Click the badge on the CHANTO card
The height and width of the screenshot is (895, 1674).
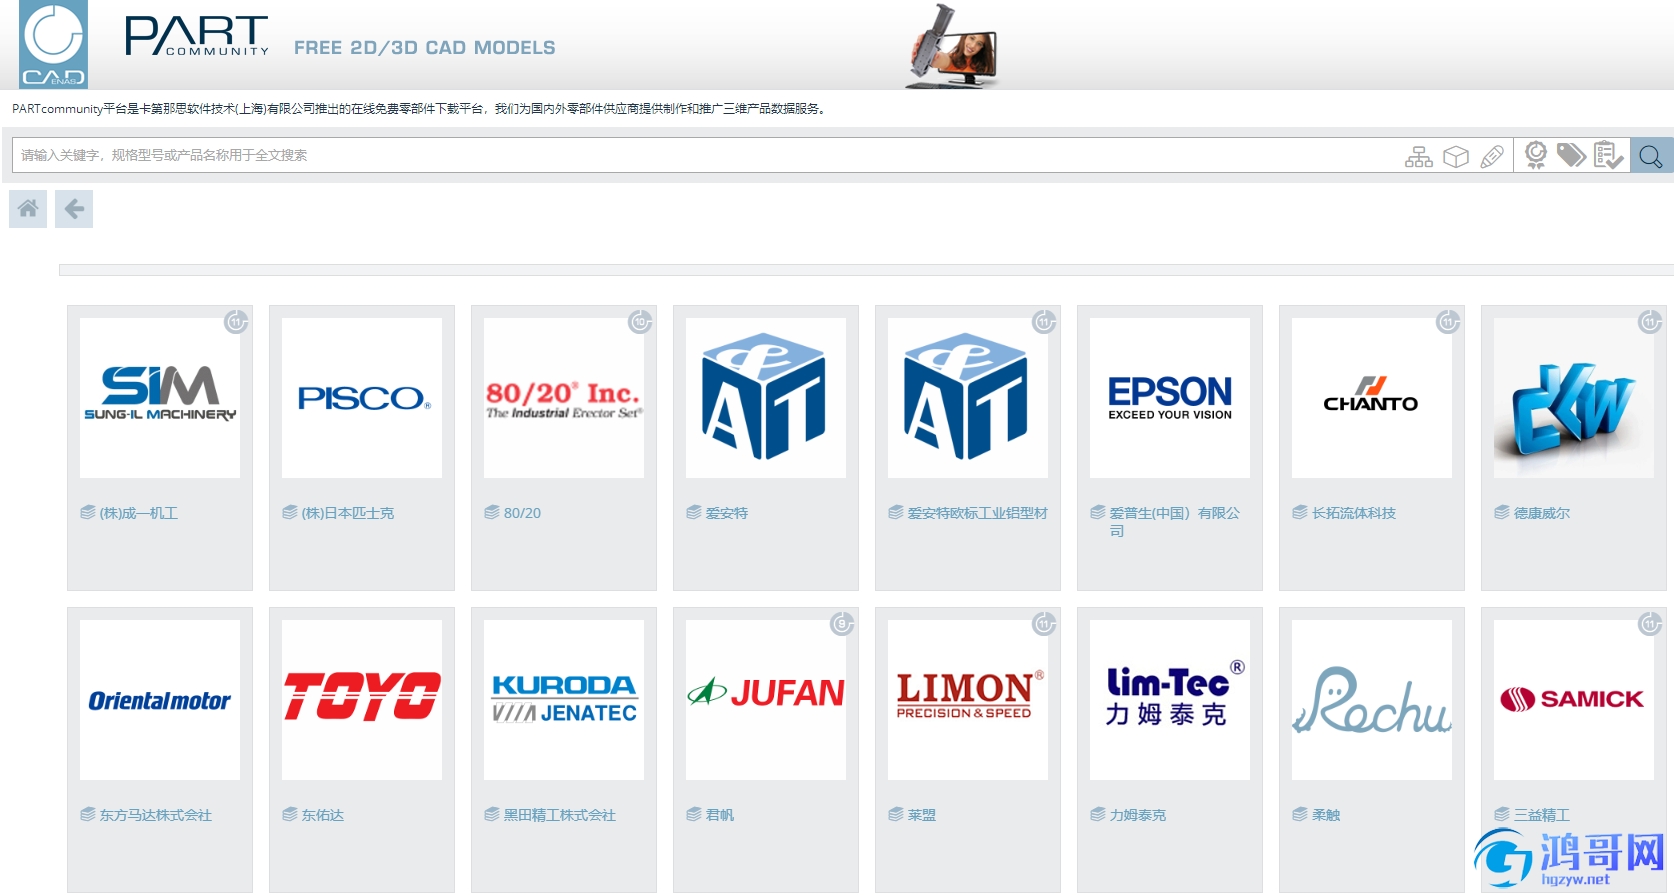click(1448, 322)
